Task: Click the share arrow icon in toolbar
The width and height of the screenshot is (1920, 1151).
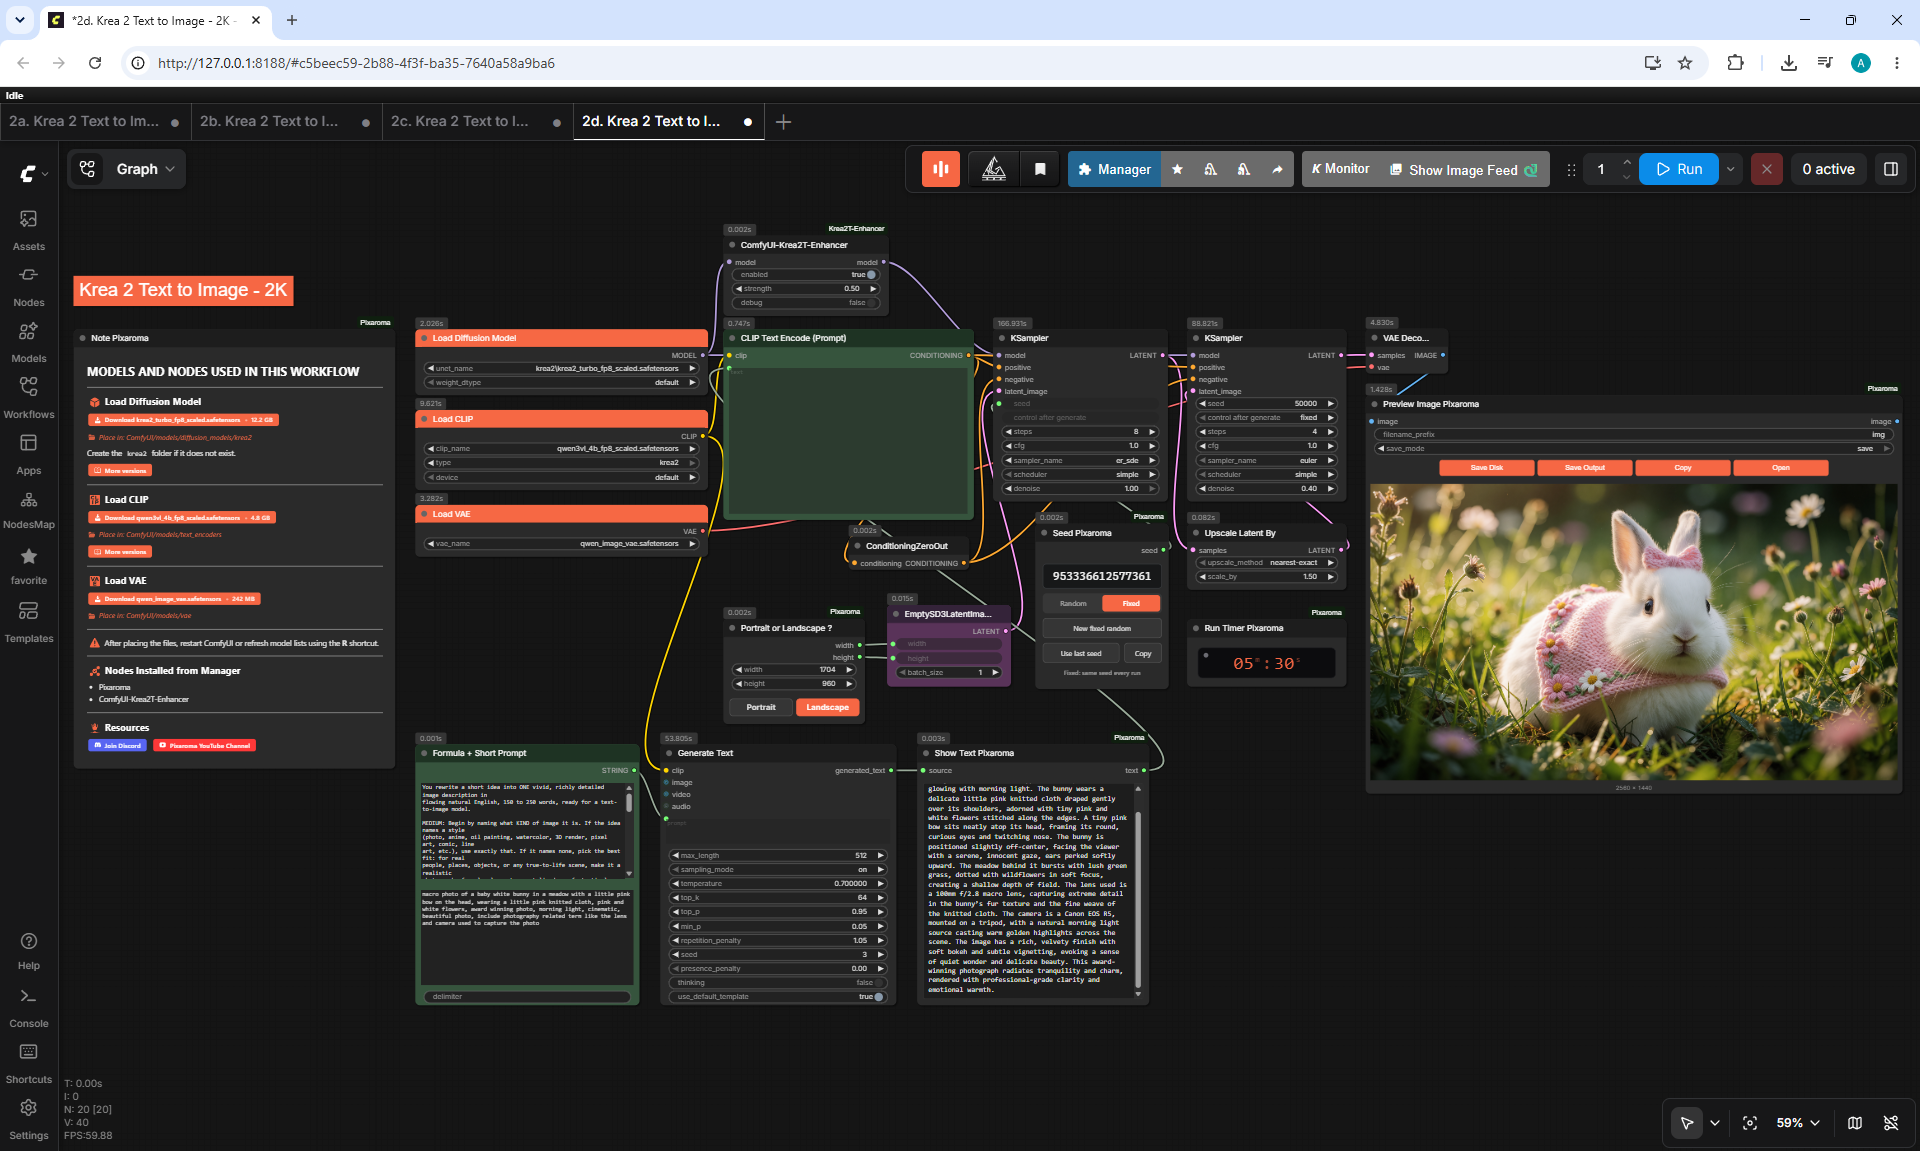Action: pyautogui.click(x=1277, y=169)
